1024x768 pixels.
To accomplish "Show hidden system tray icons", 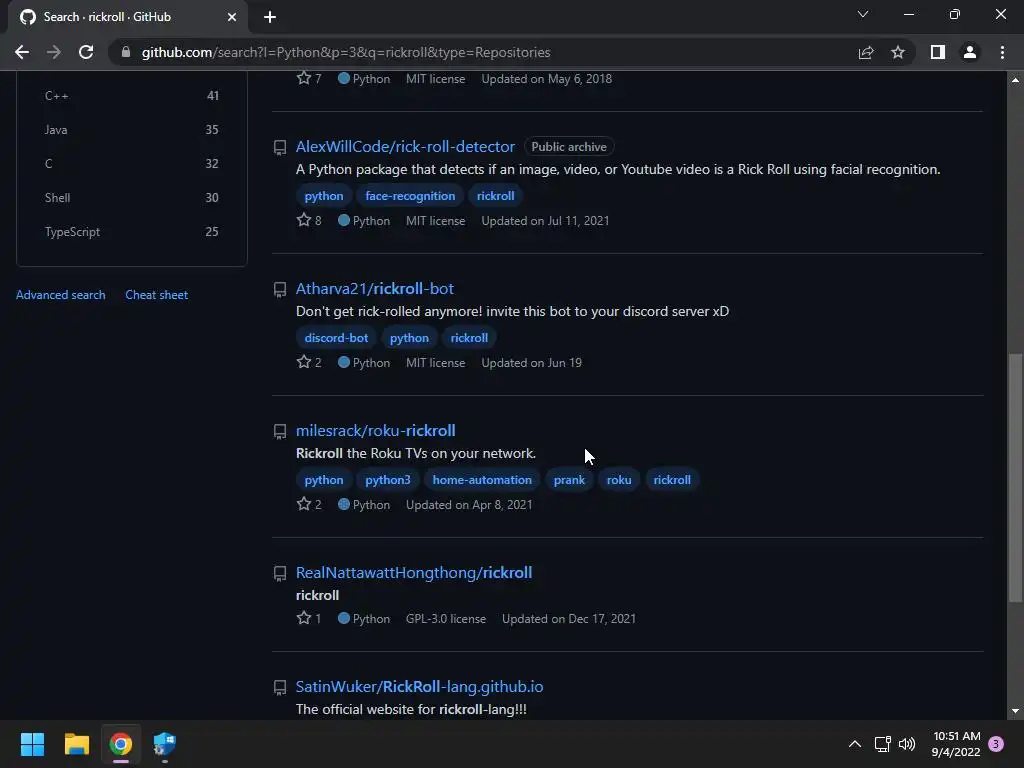I will pos(855,744).
